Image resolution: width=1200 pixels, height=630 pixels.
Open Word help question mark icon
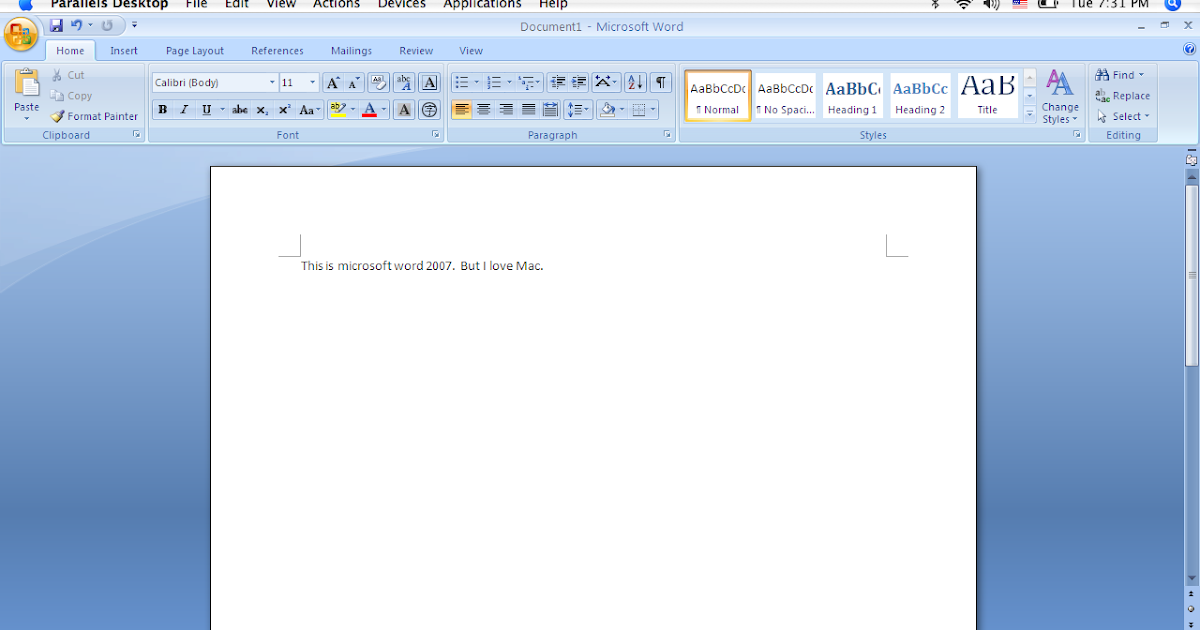1189,49
